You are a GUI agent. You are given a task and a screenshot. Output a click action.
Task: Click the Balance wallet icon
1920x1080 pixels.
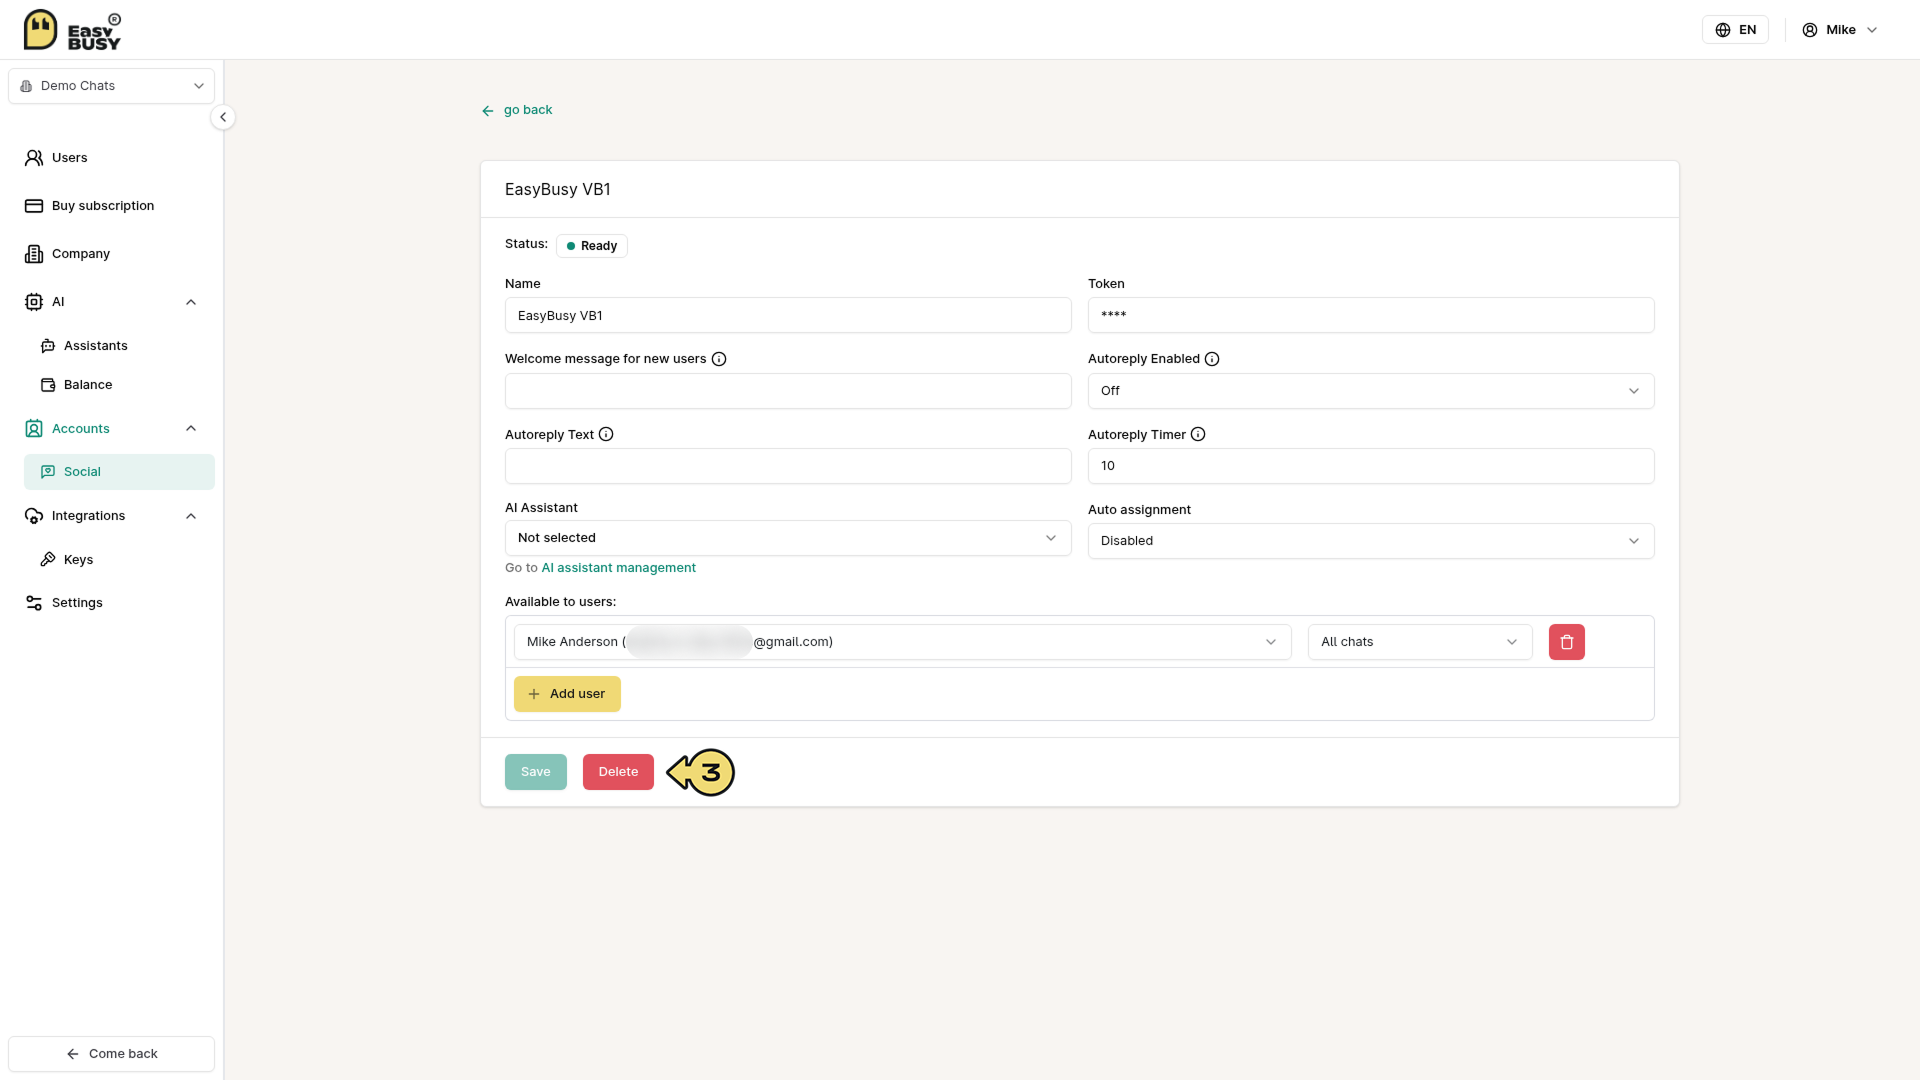(48, 385)
